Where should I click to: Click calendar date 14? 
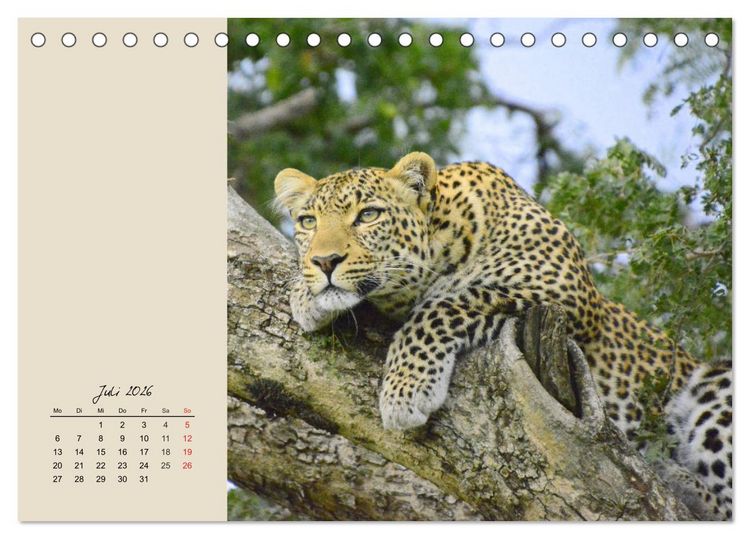pyautogui.click(x=79, y=452)
